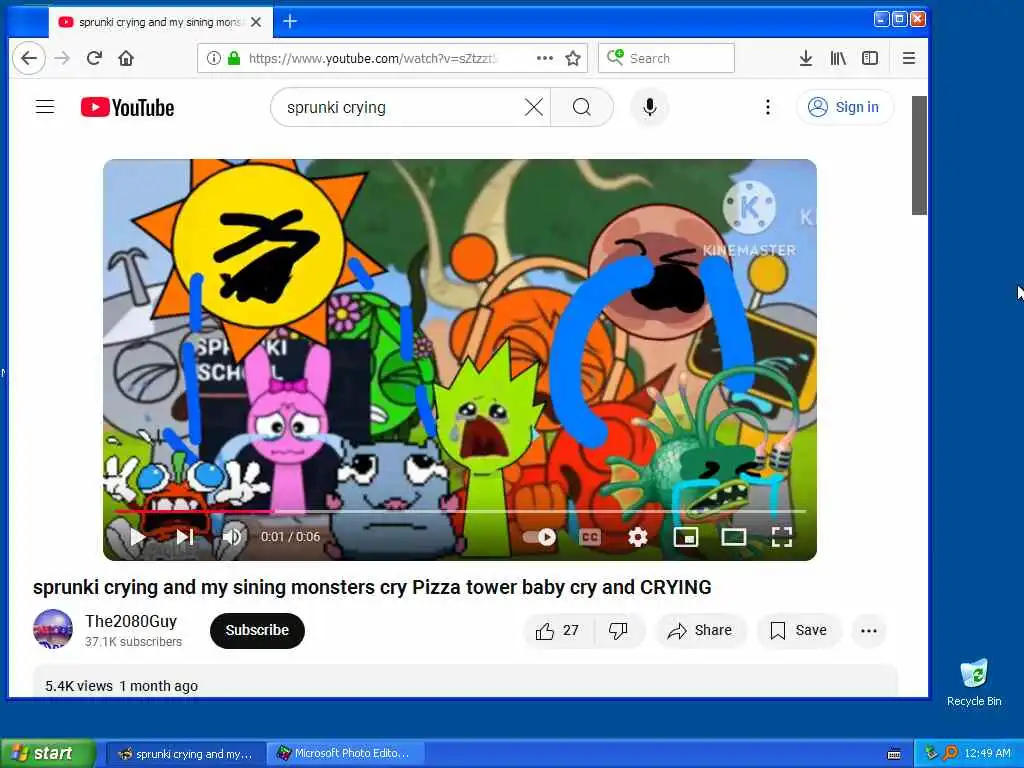1024x768 pixels.
Task: Open a new browser tab with plus
Action: click(290, 22)
